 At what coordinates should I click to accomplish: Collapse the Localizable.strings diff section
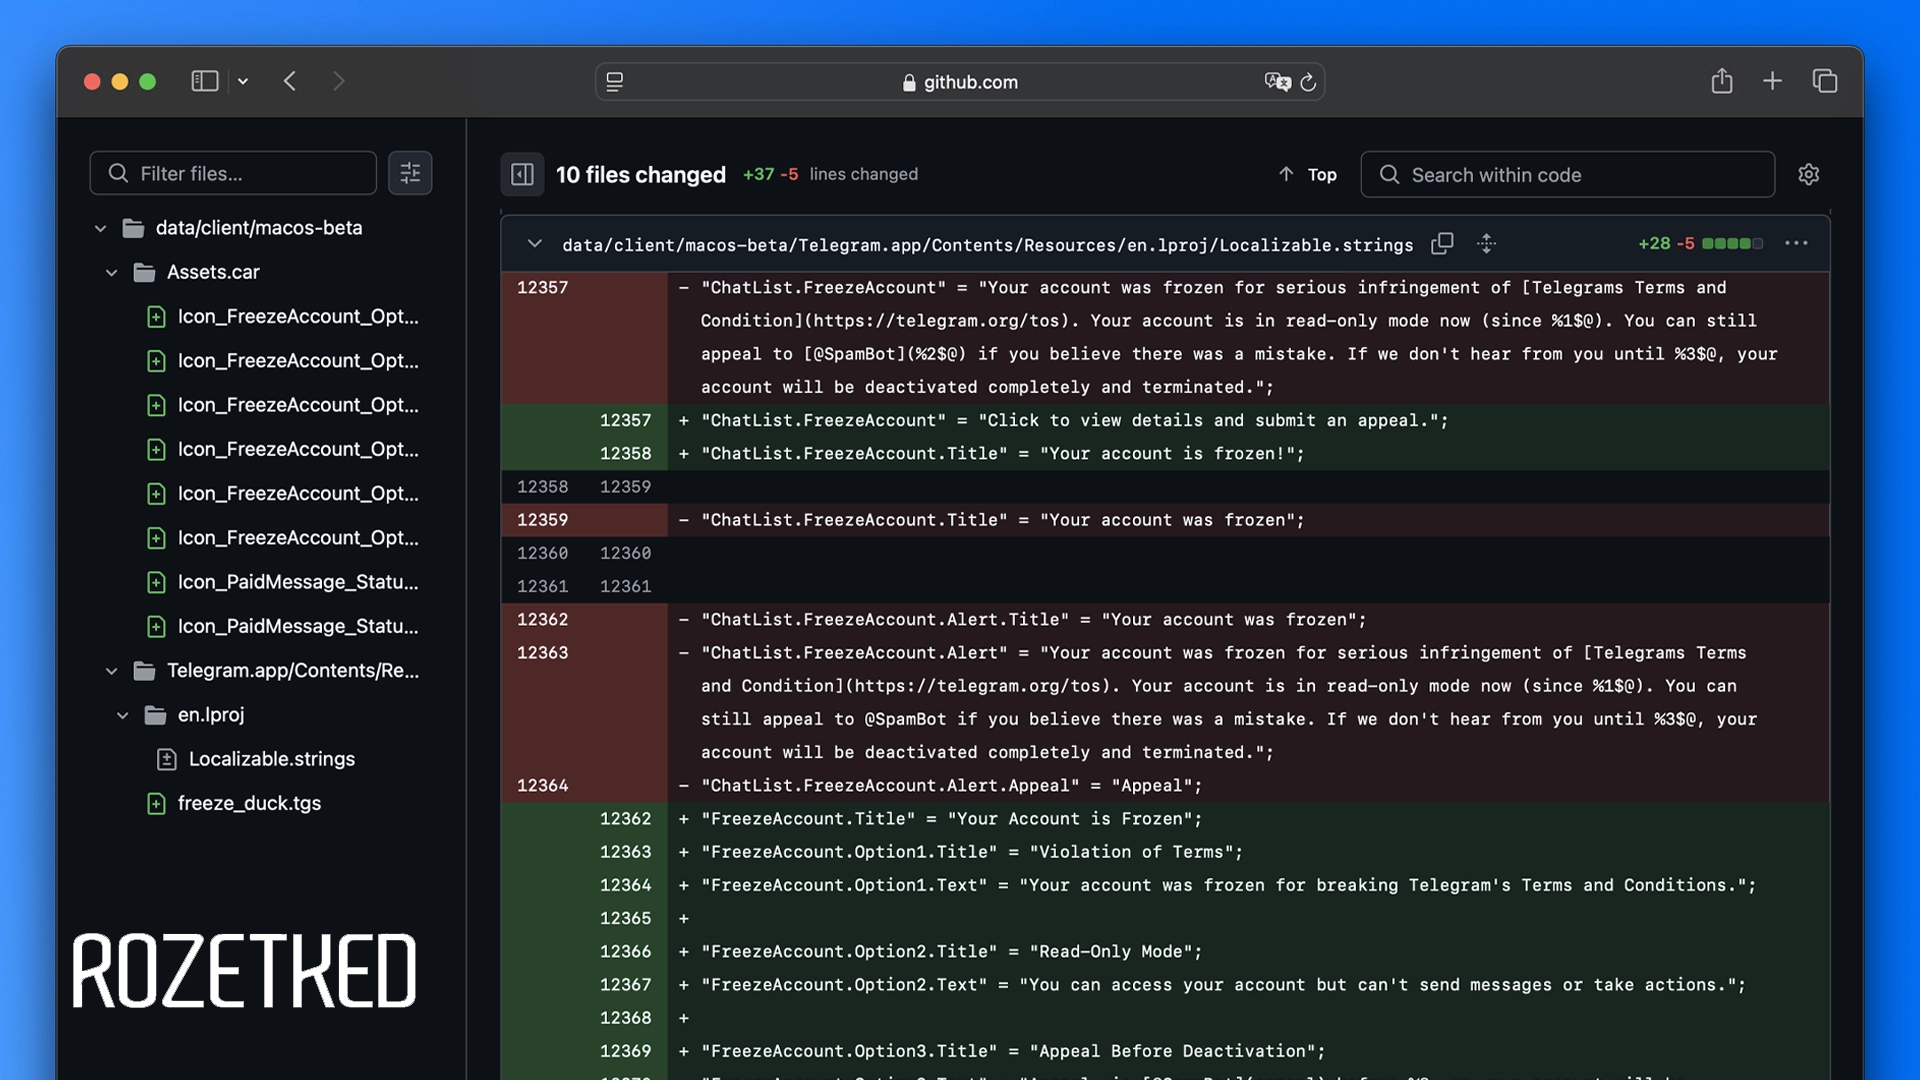pyautogui.click(x=535, y=244)
